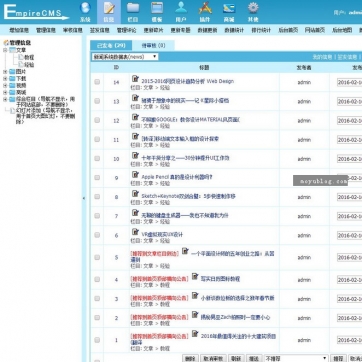Open the 不推荐 recommendation level dropdown
This screenshot has width=362, height=362.
(x=296, y=358)
